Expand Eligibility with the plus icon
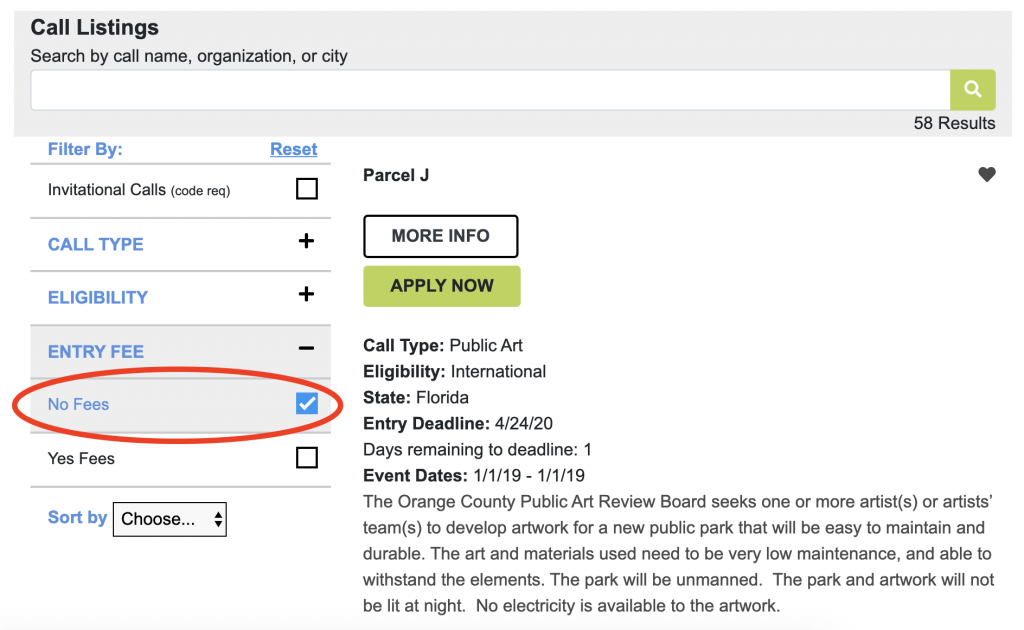This screenshot has width=1024, height=630. pyautogui.click(x=306, y=295)
